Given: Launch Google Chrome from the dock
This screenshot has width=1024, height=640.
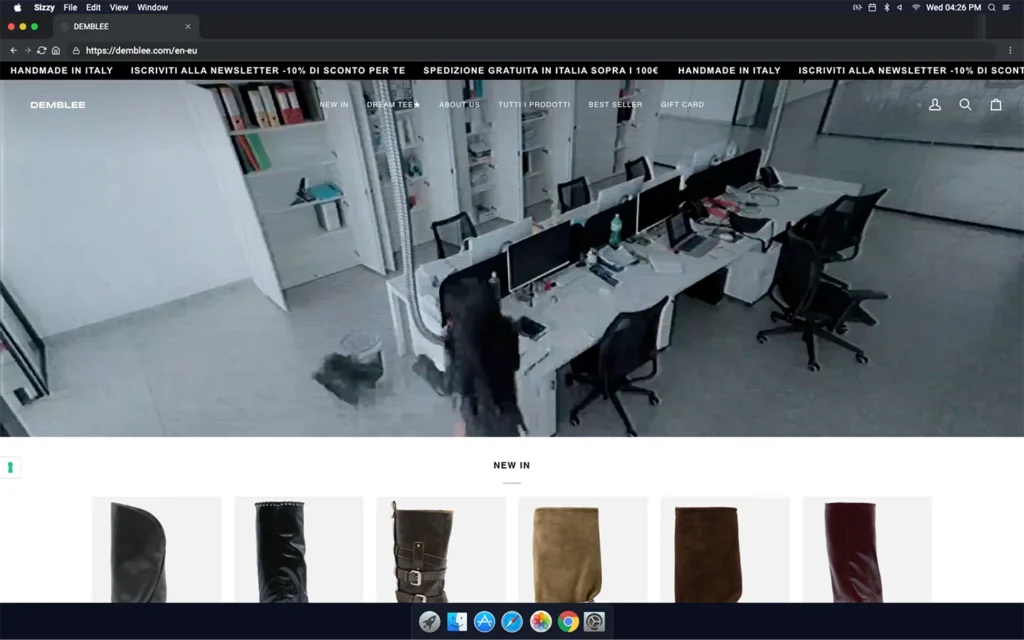Looking at the screenshot, I should tap(568, 622).
